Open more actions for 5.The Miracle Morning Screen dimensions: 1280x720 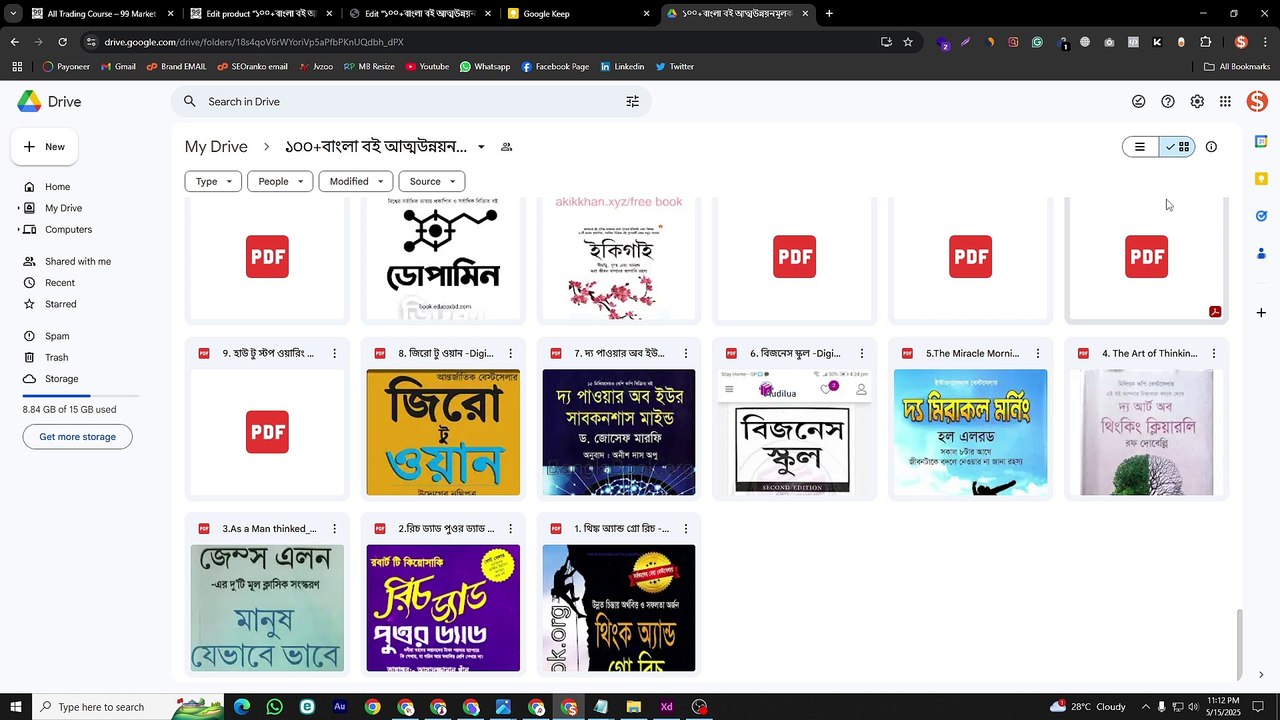[1038, 353]
